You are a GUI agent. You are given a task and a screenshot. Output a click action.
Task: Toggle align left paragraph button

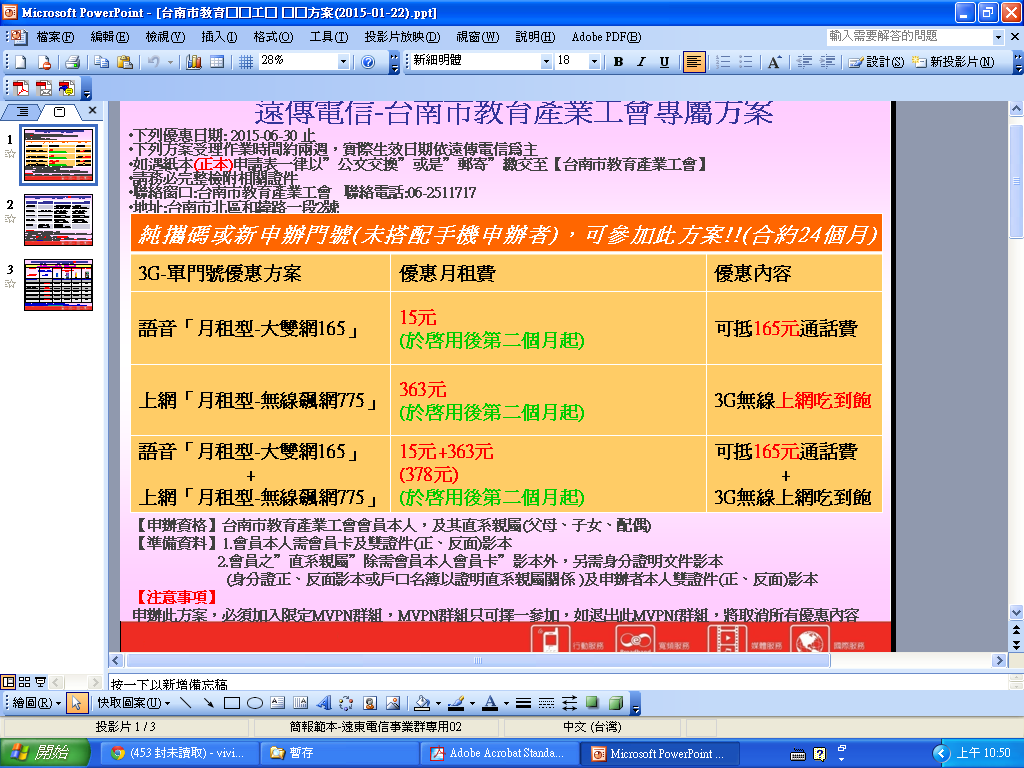click(694, 62)
